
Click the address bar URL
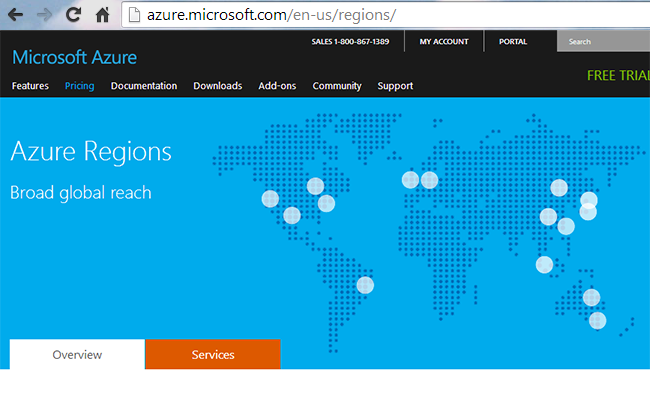(x=272, y=15)
